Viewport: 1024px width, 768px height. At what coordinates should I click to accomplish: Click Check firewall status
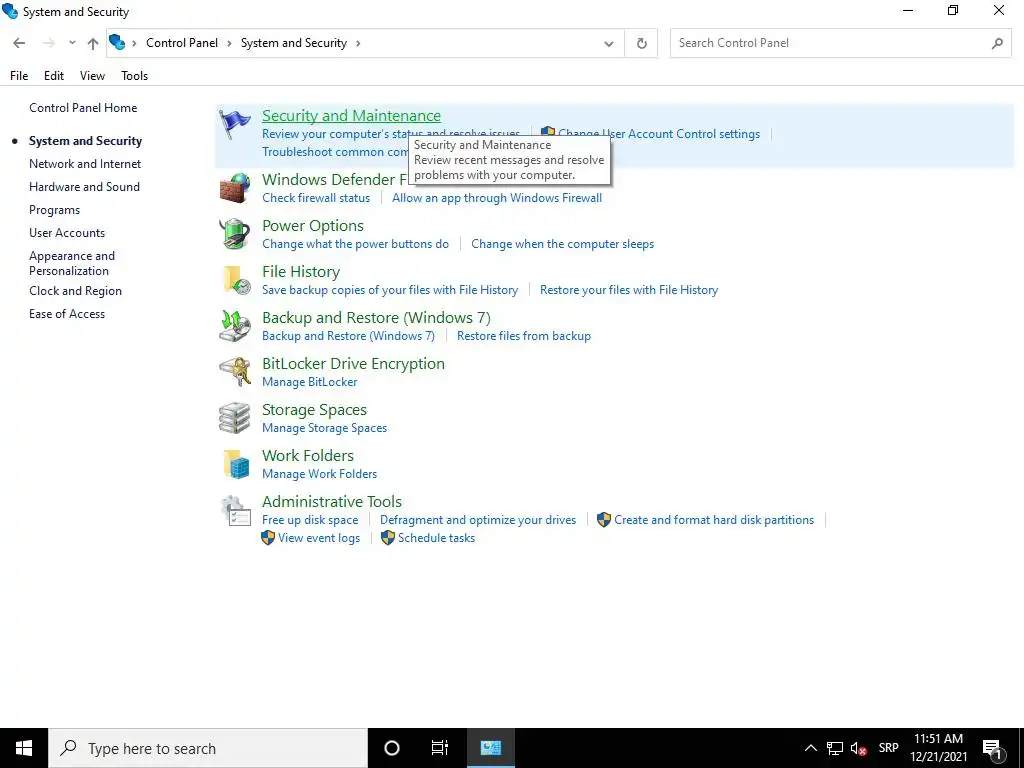pyautogui.click(x=316, y=198)
